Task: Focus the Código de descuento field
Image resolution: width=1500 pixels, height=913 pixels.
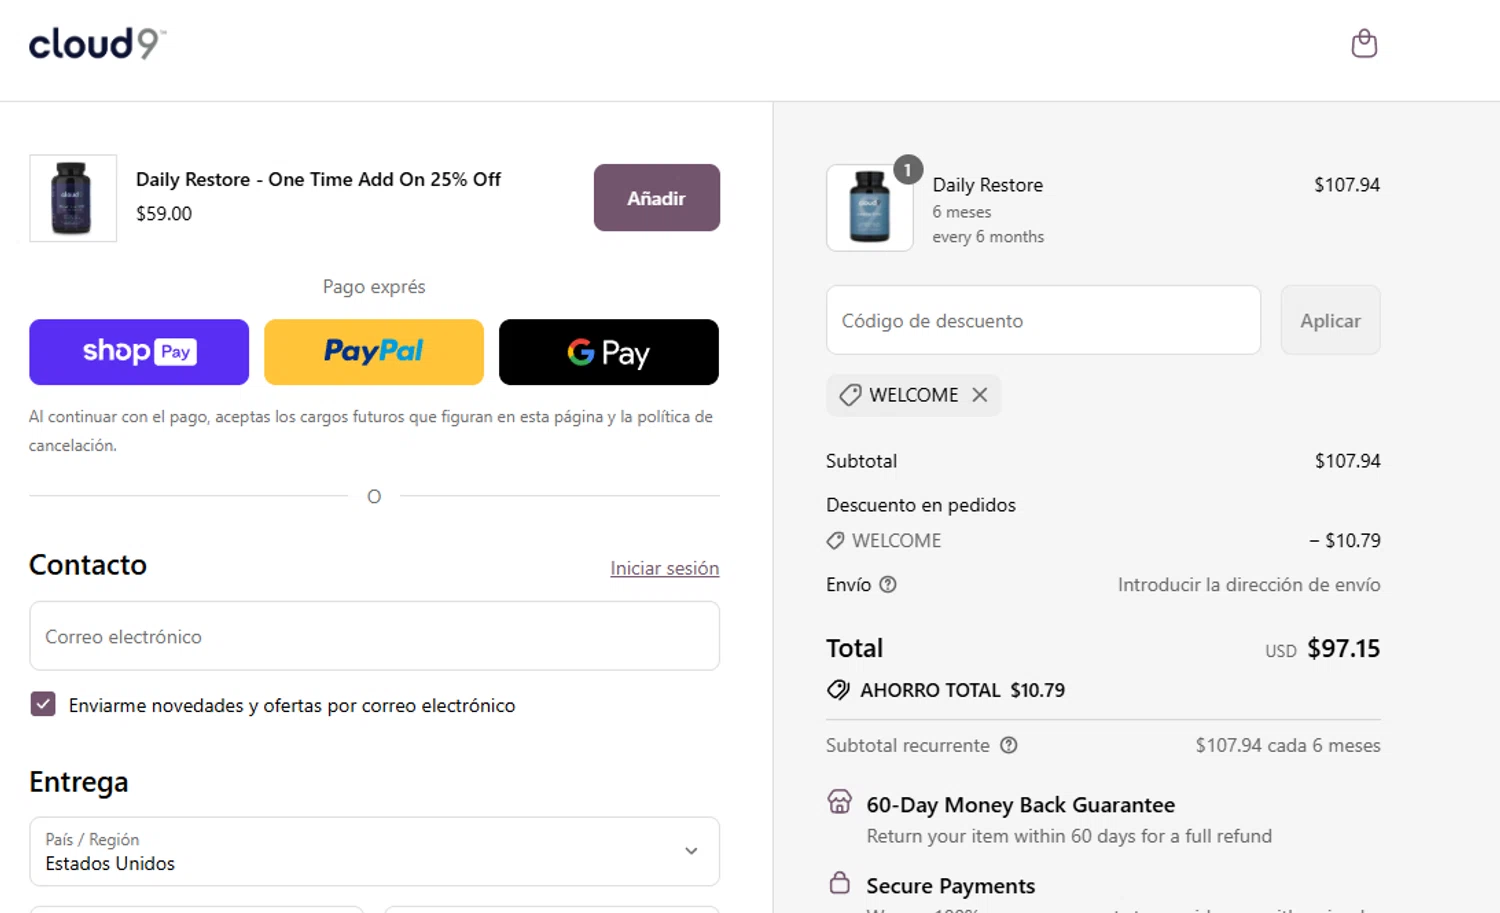Action: pyautogui.click(x=1043, y=320)
